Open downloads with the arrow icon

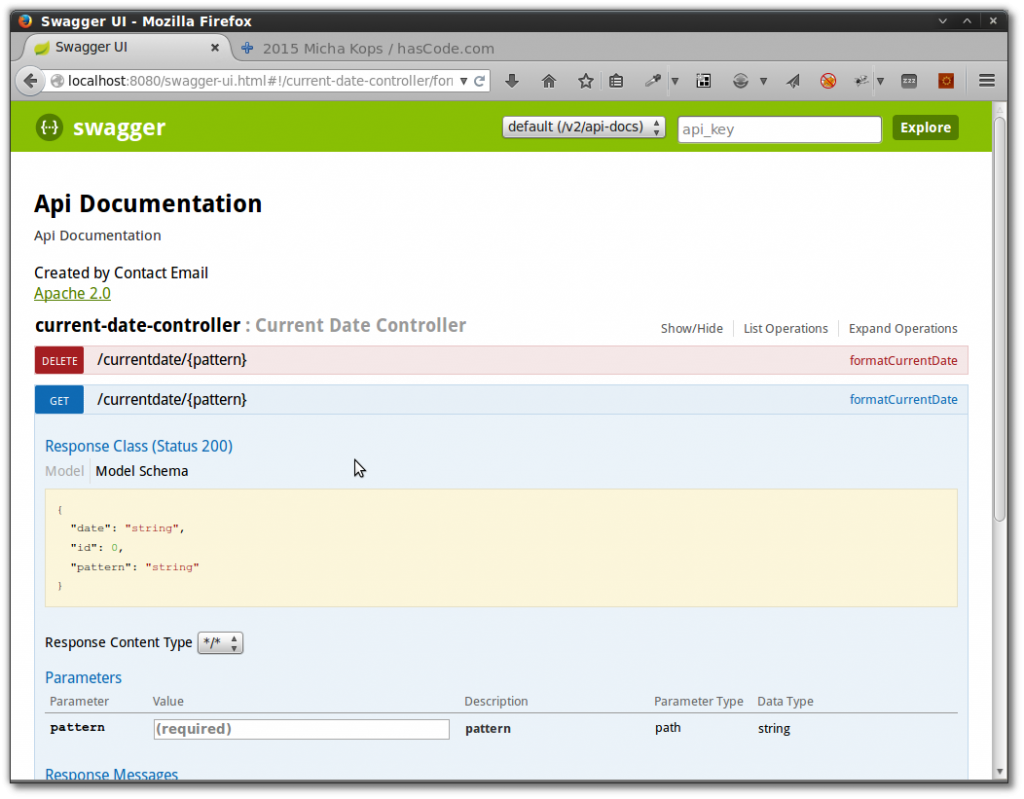[x=511, y=81]
